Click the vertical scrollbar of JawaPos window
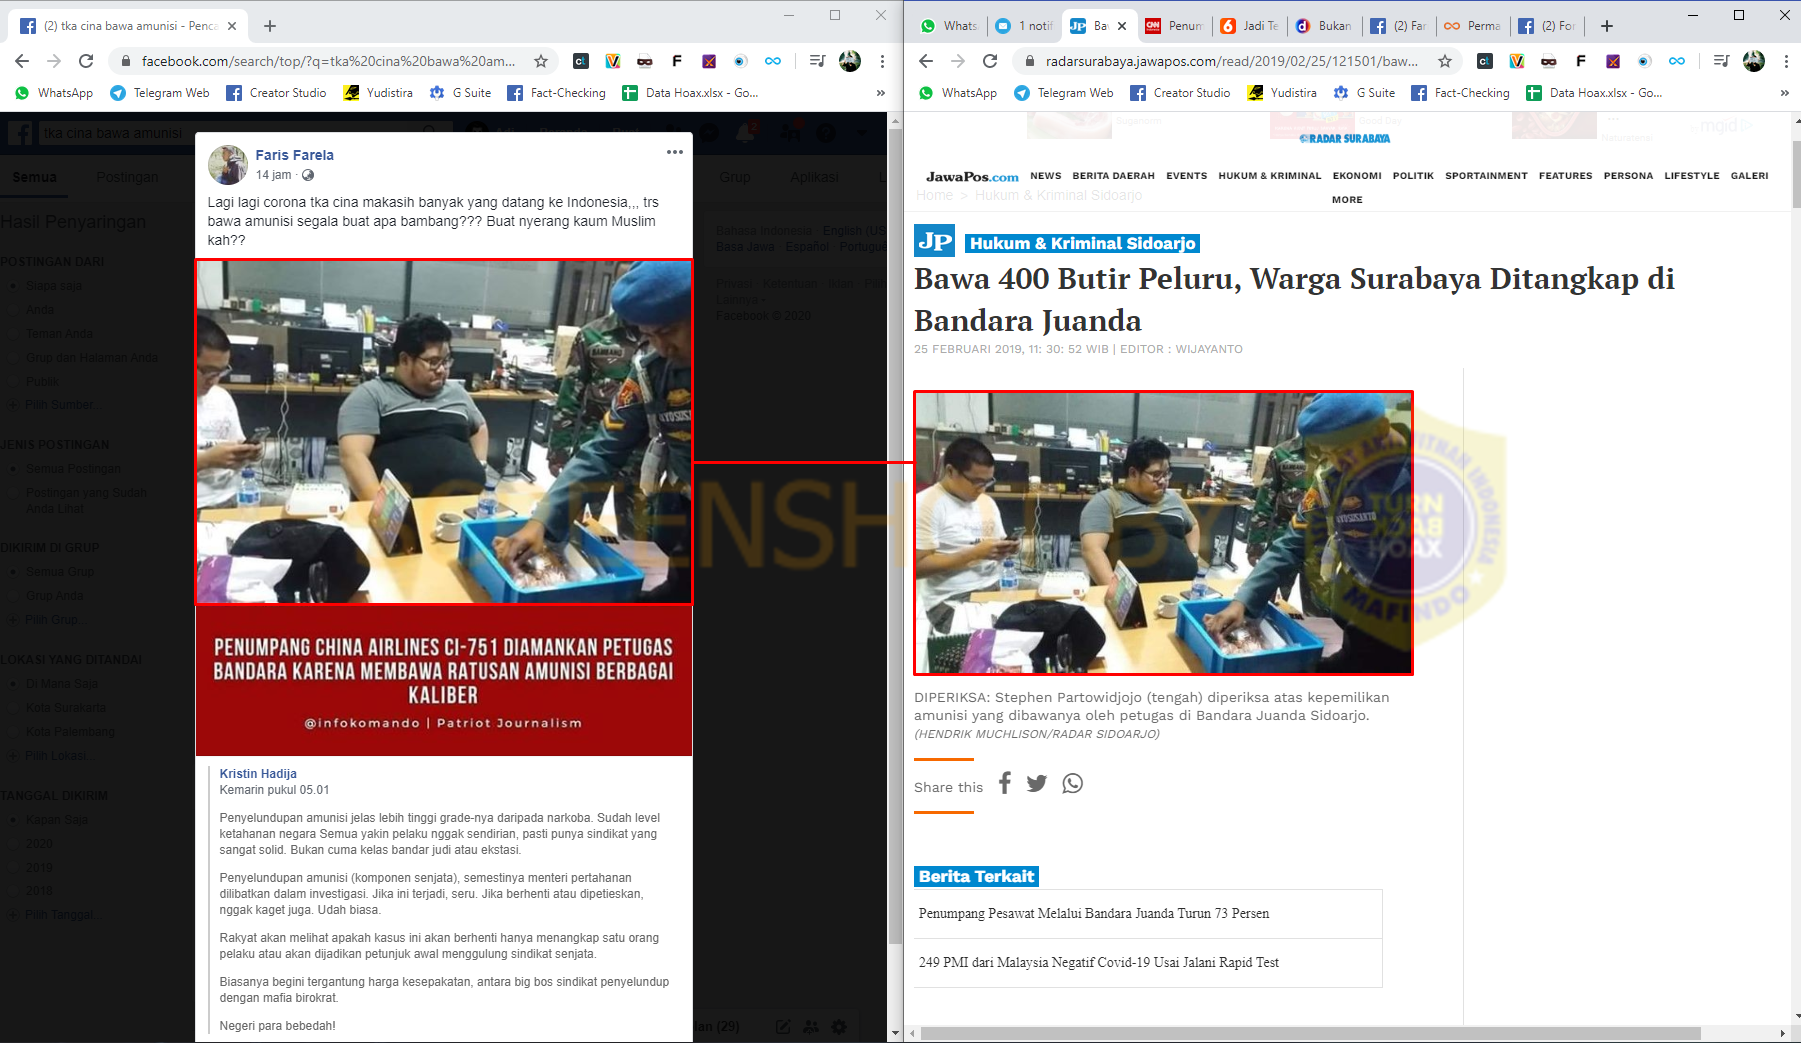 coord(1796,174)
